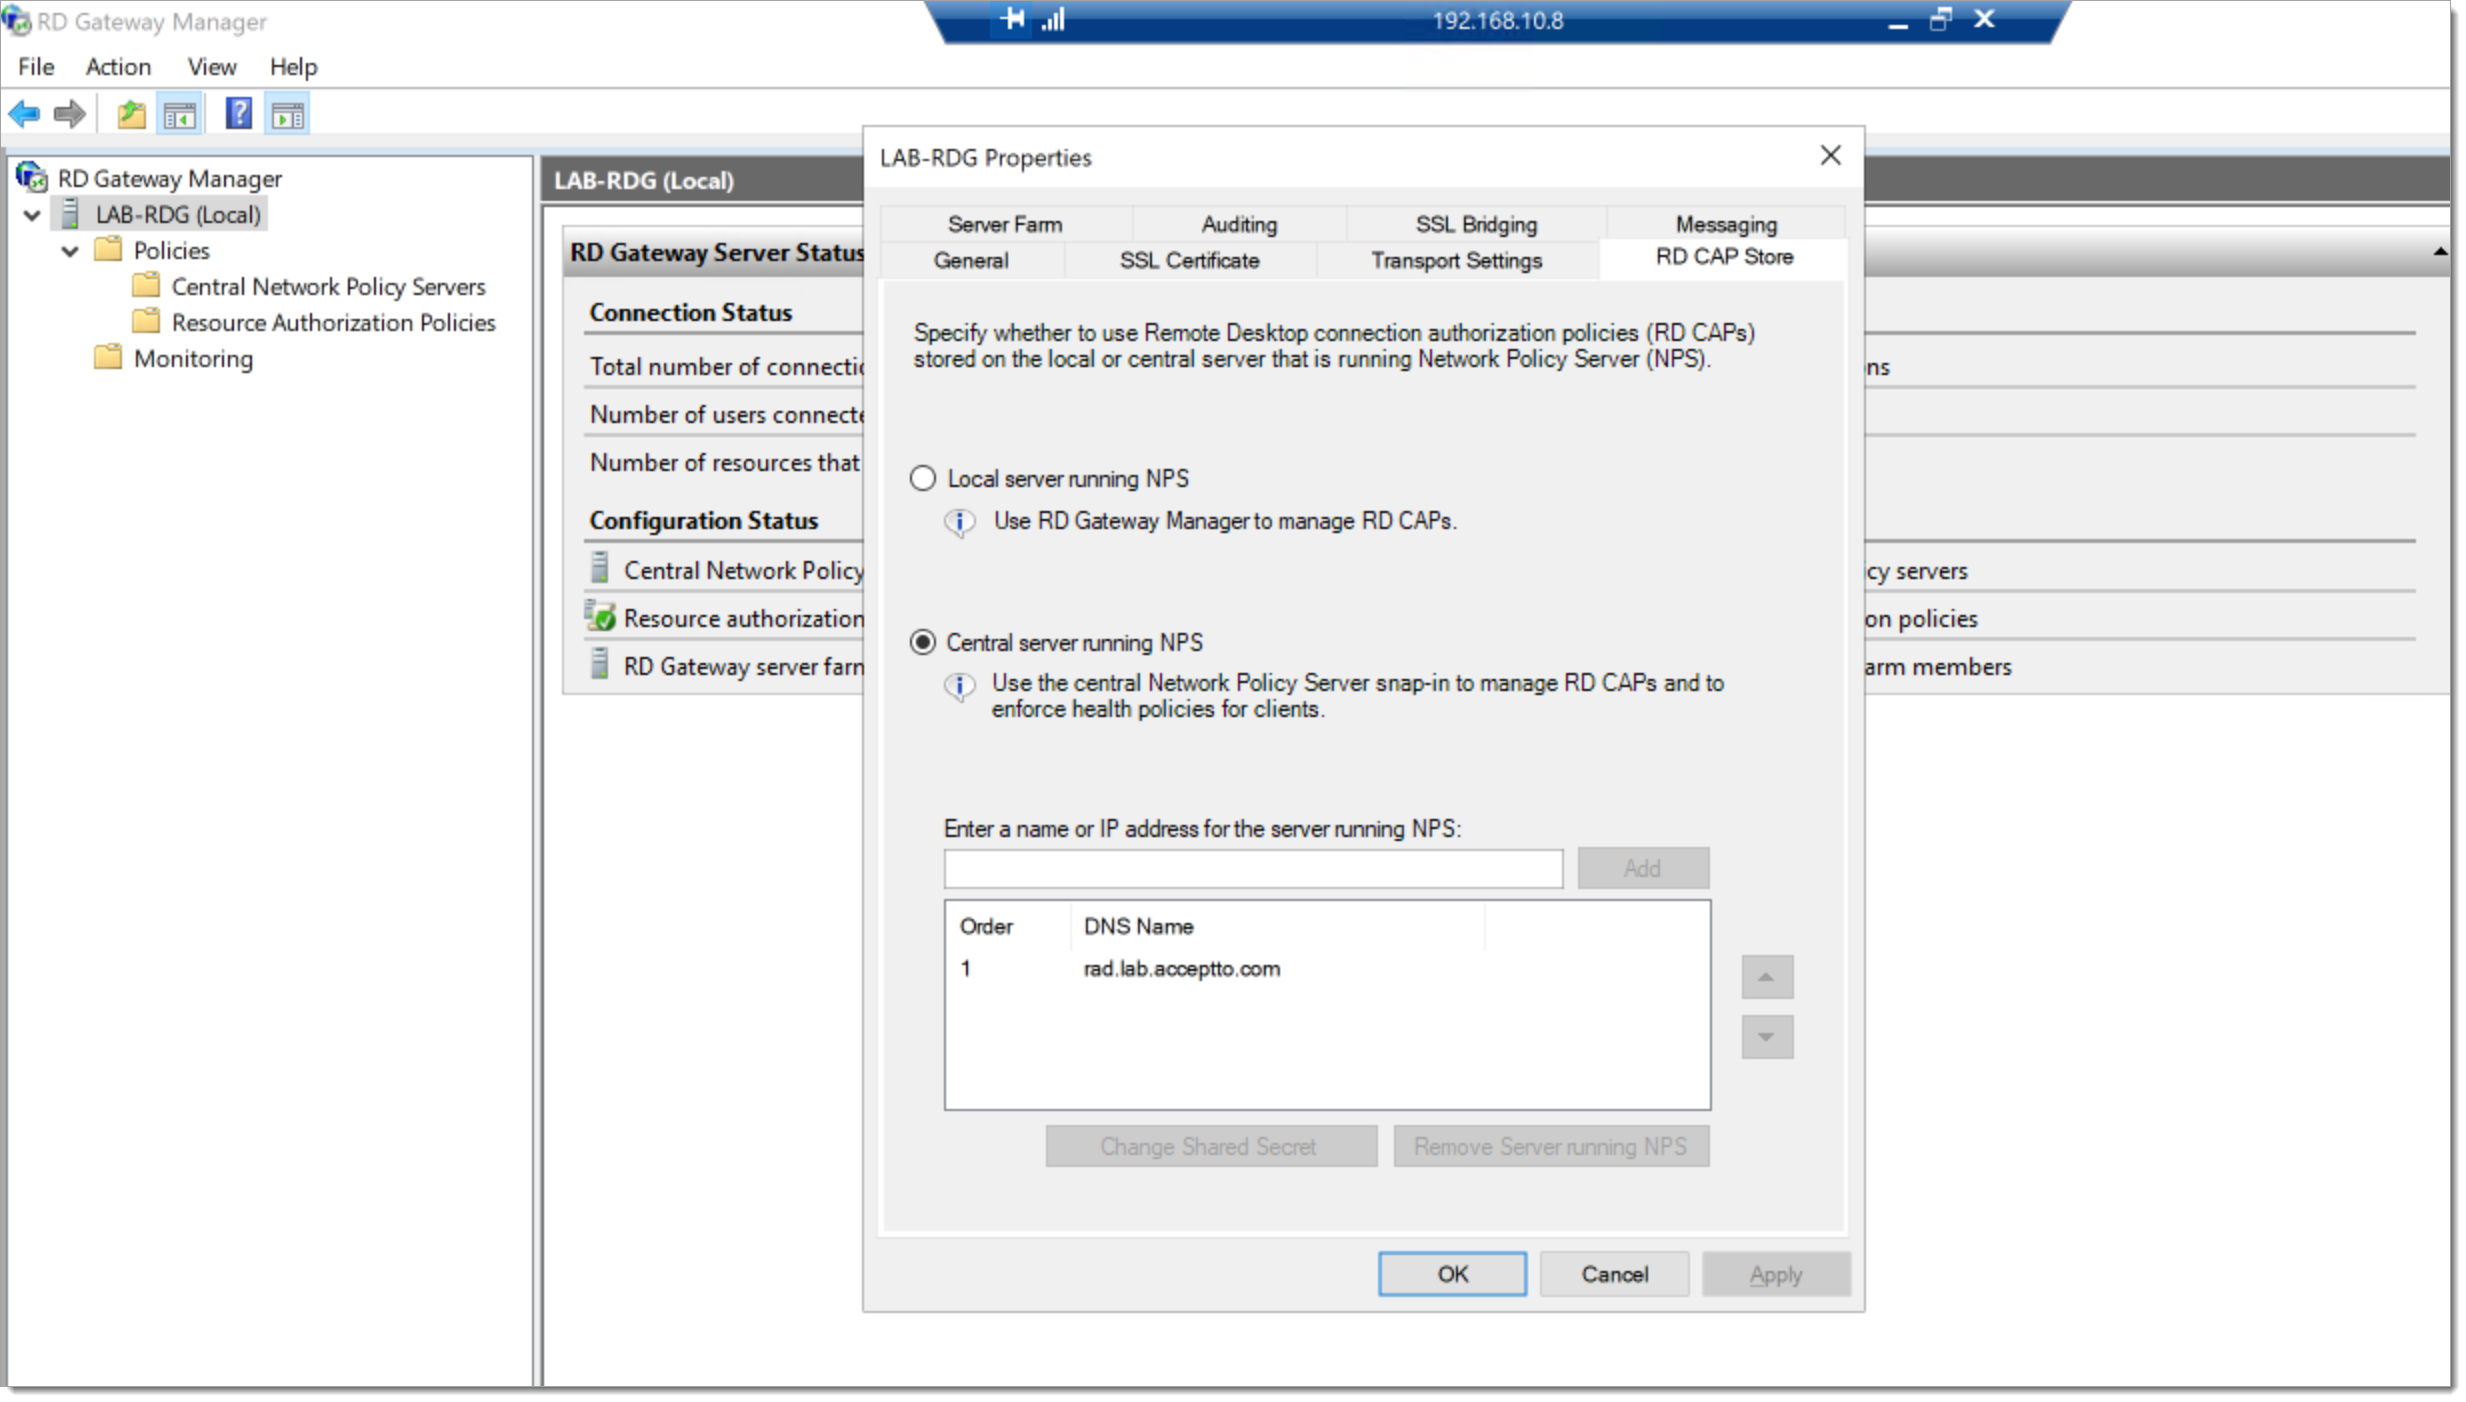Select Resource Authorization Policies tree item

[333, 323]
